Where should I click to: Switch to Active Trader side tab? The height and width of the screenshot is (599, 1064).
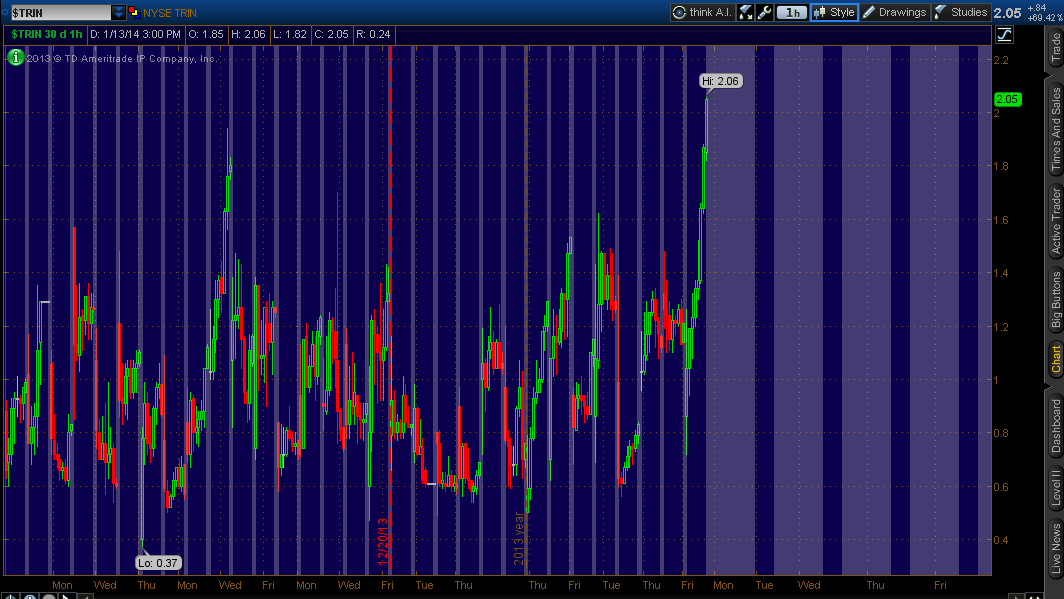pos(1055,221)
